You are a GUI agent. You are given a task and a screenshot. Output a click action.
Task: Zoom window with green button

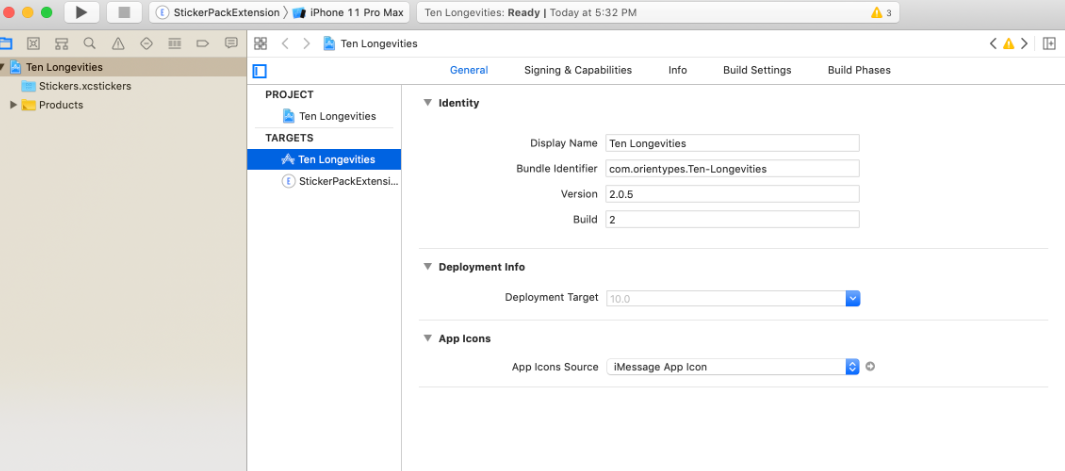[46, 12]
